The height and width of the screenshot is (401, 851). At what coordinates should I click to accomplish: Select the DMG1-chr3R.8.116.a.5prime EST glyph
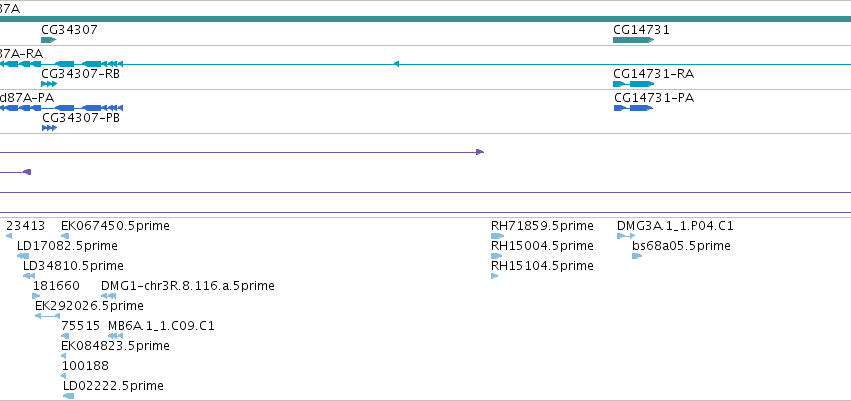tap(109, 296)
